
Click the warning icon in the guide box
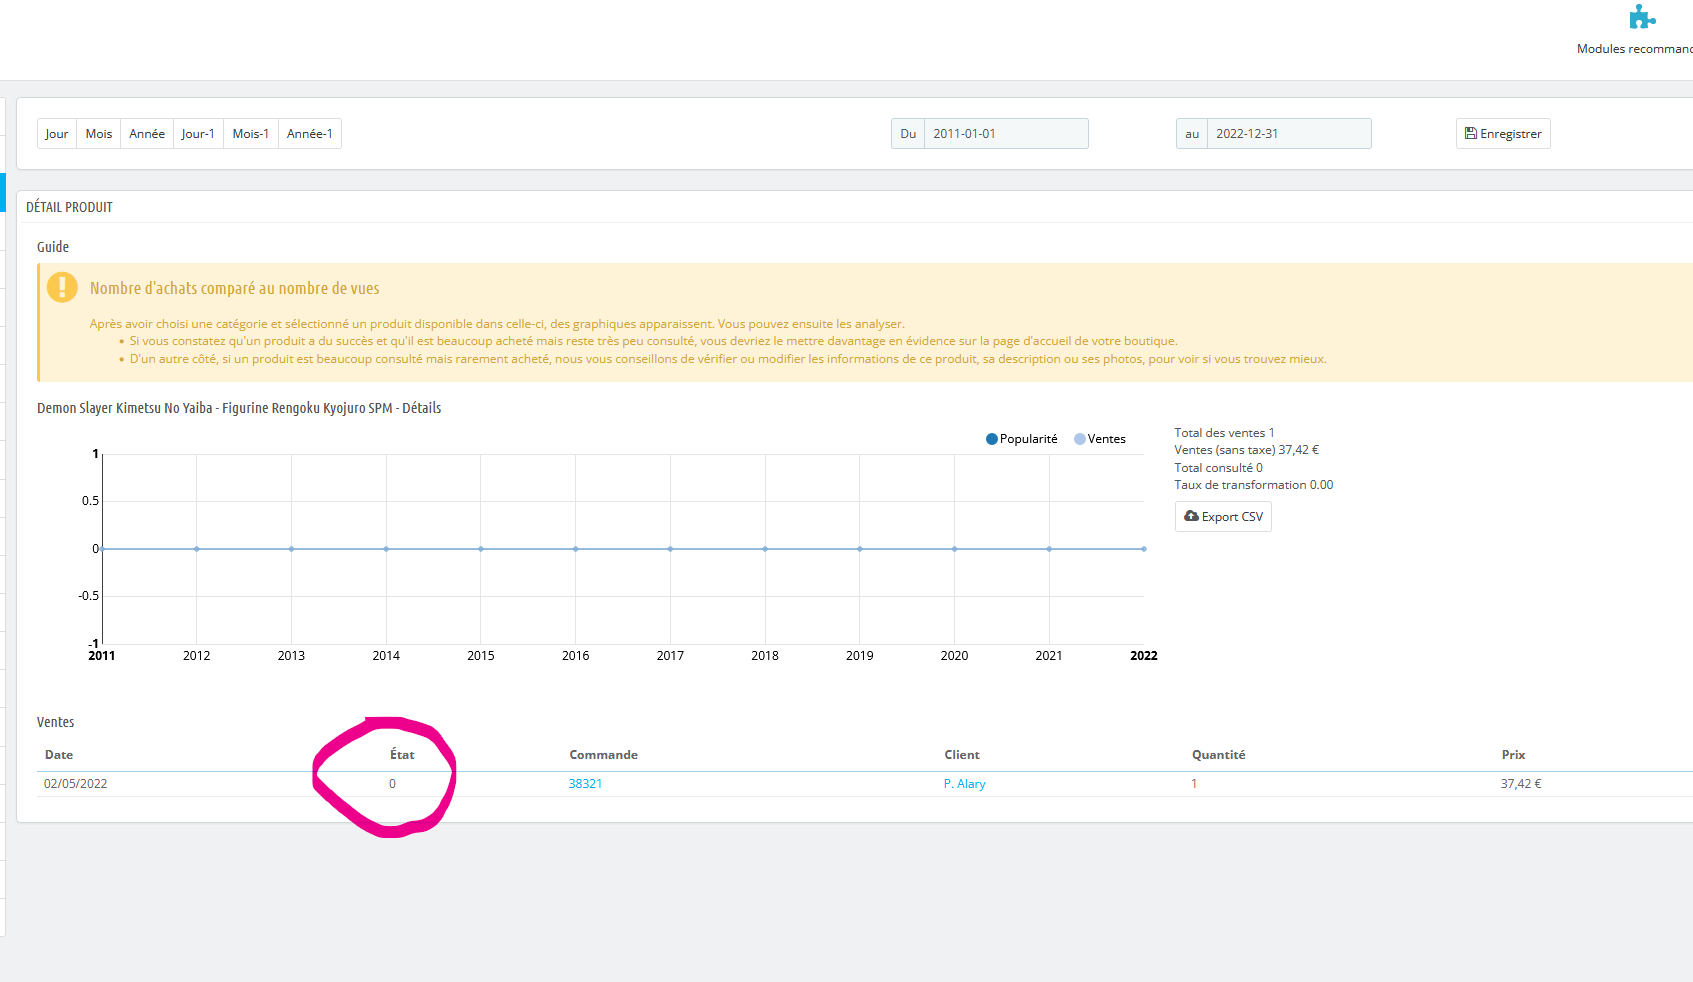[x=62, y=288]
